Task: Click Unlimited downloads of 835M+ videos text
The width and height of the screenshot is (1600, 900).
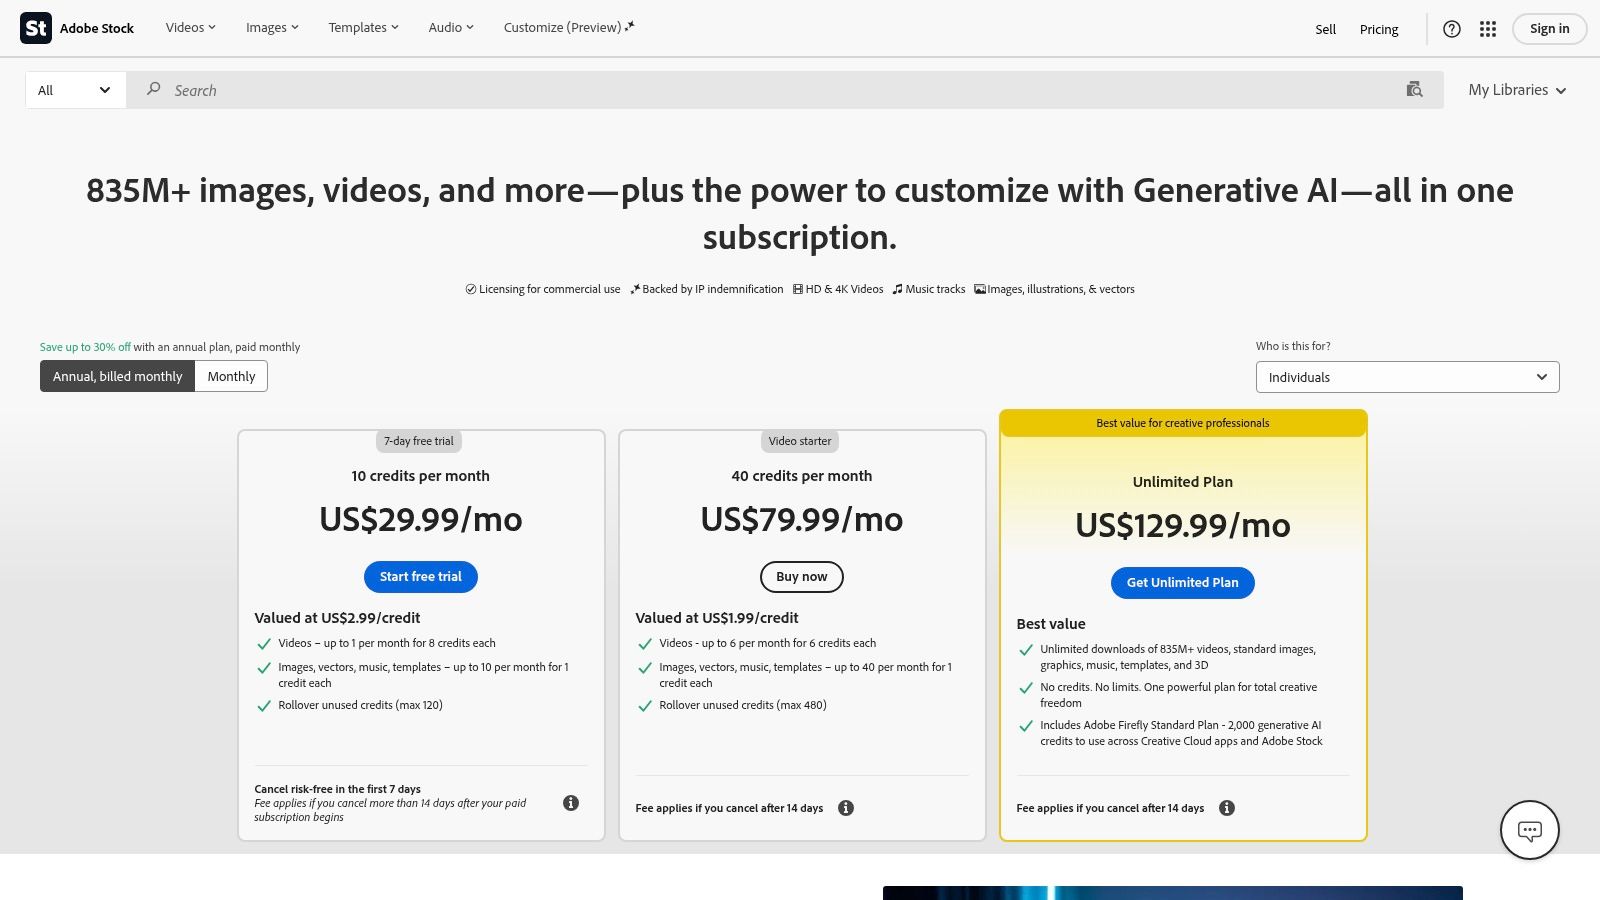Action: (1178, 657)
